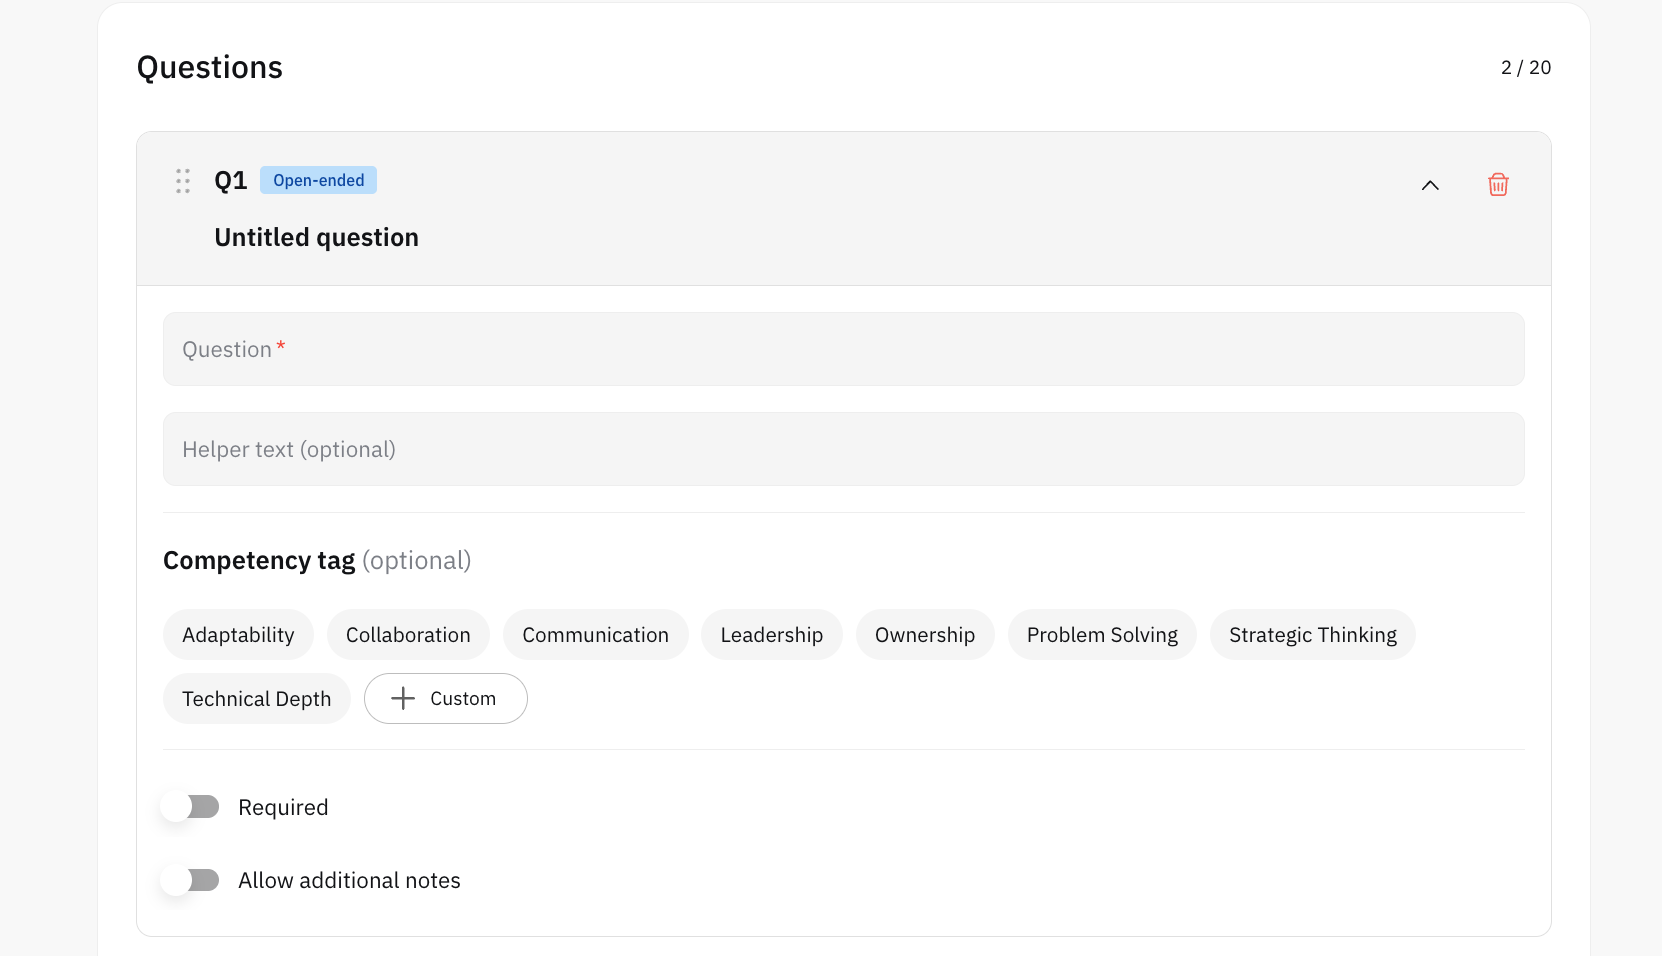Tag question with Ownership

tap(925, 635)
